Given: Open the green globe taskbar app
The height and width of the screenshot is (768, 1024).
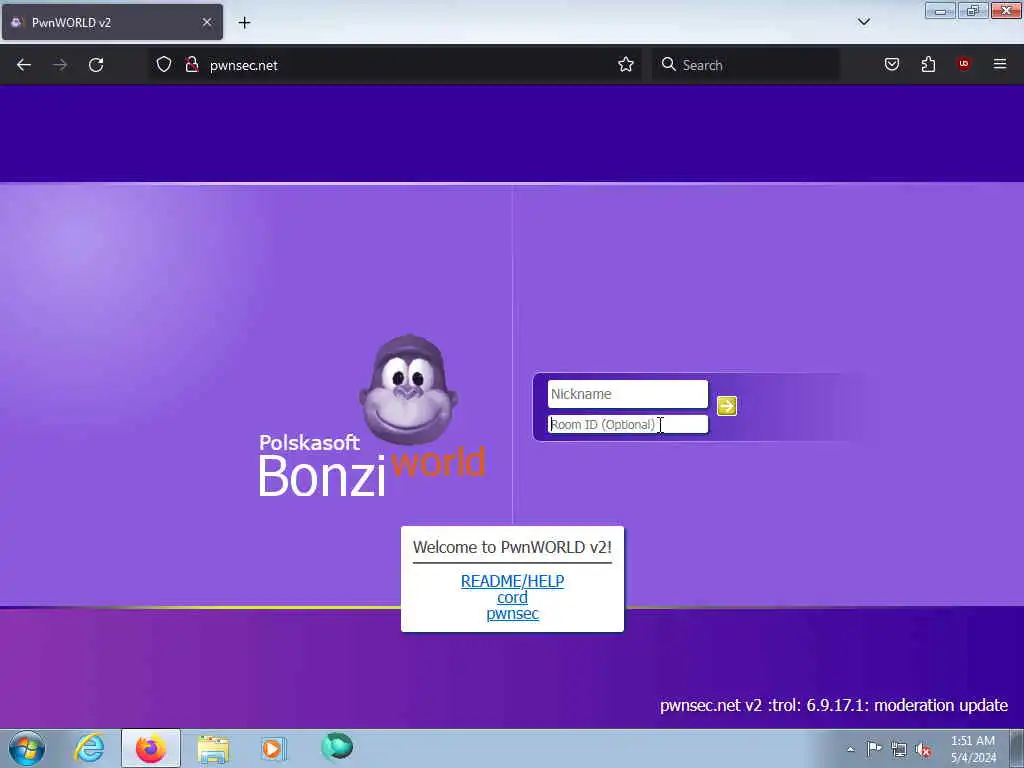Looking at the screenshot, I should coord(337,746).
